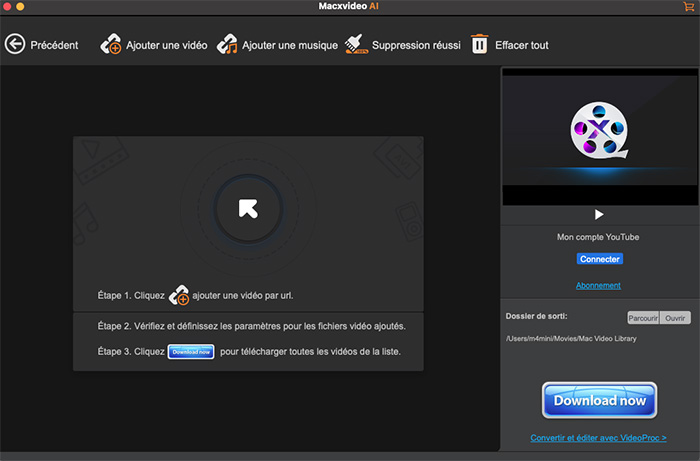
Task: Click the Dossier de sorti: label
Action: [x=536, y=316]
